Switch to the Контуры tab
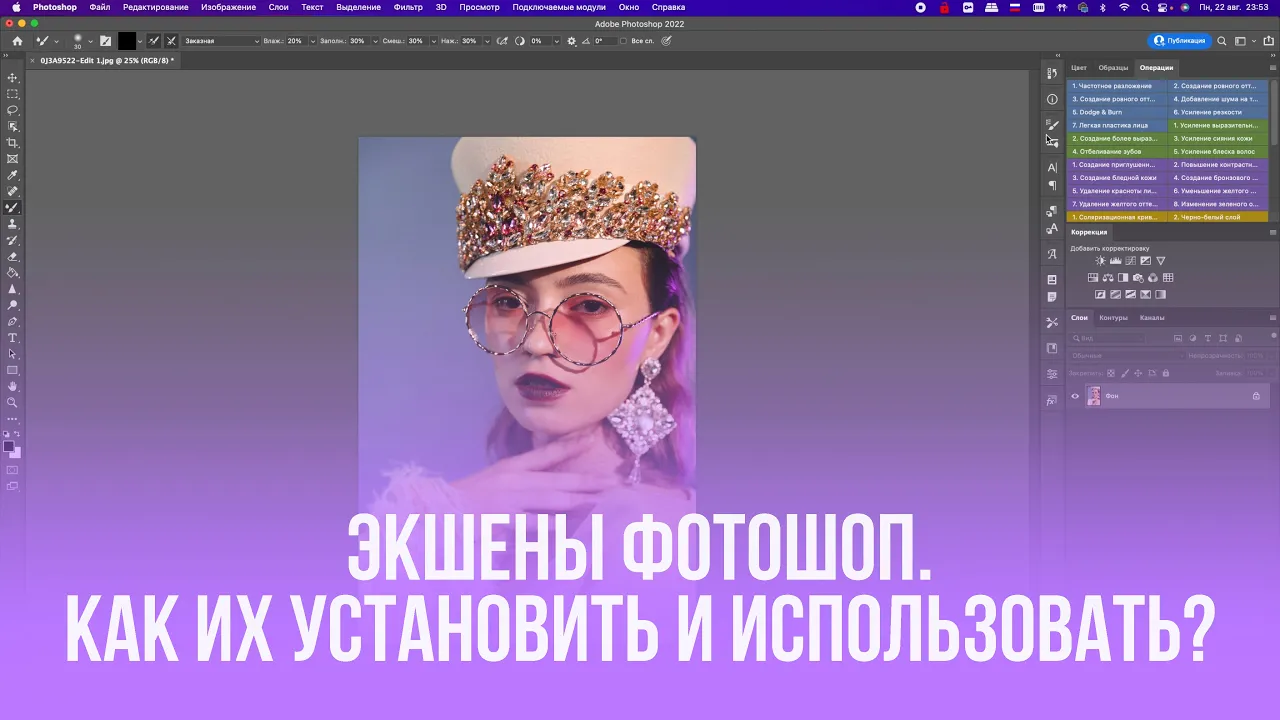The height and width of the screenshot is (720, 1280). coord(1113,318)
